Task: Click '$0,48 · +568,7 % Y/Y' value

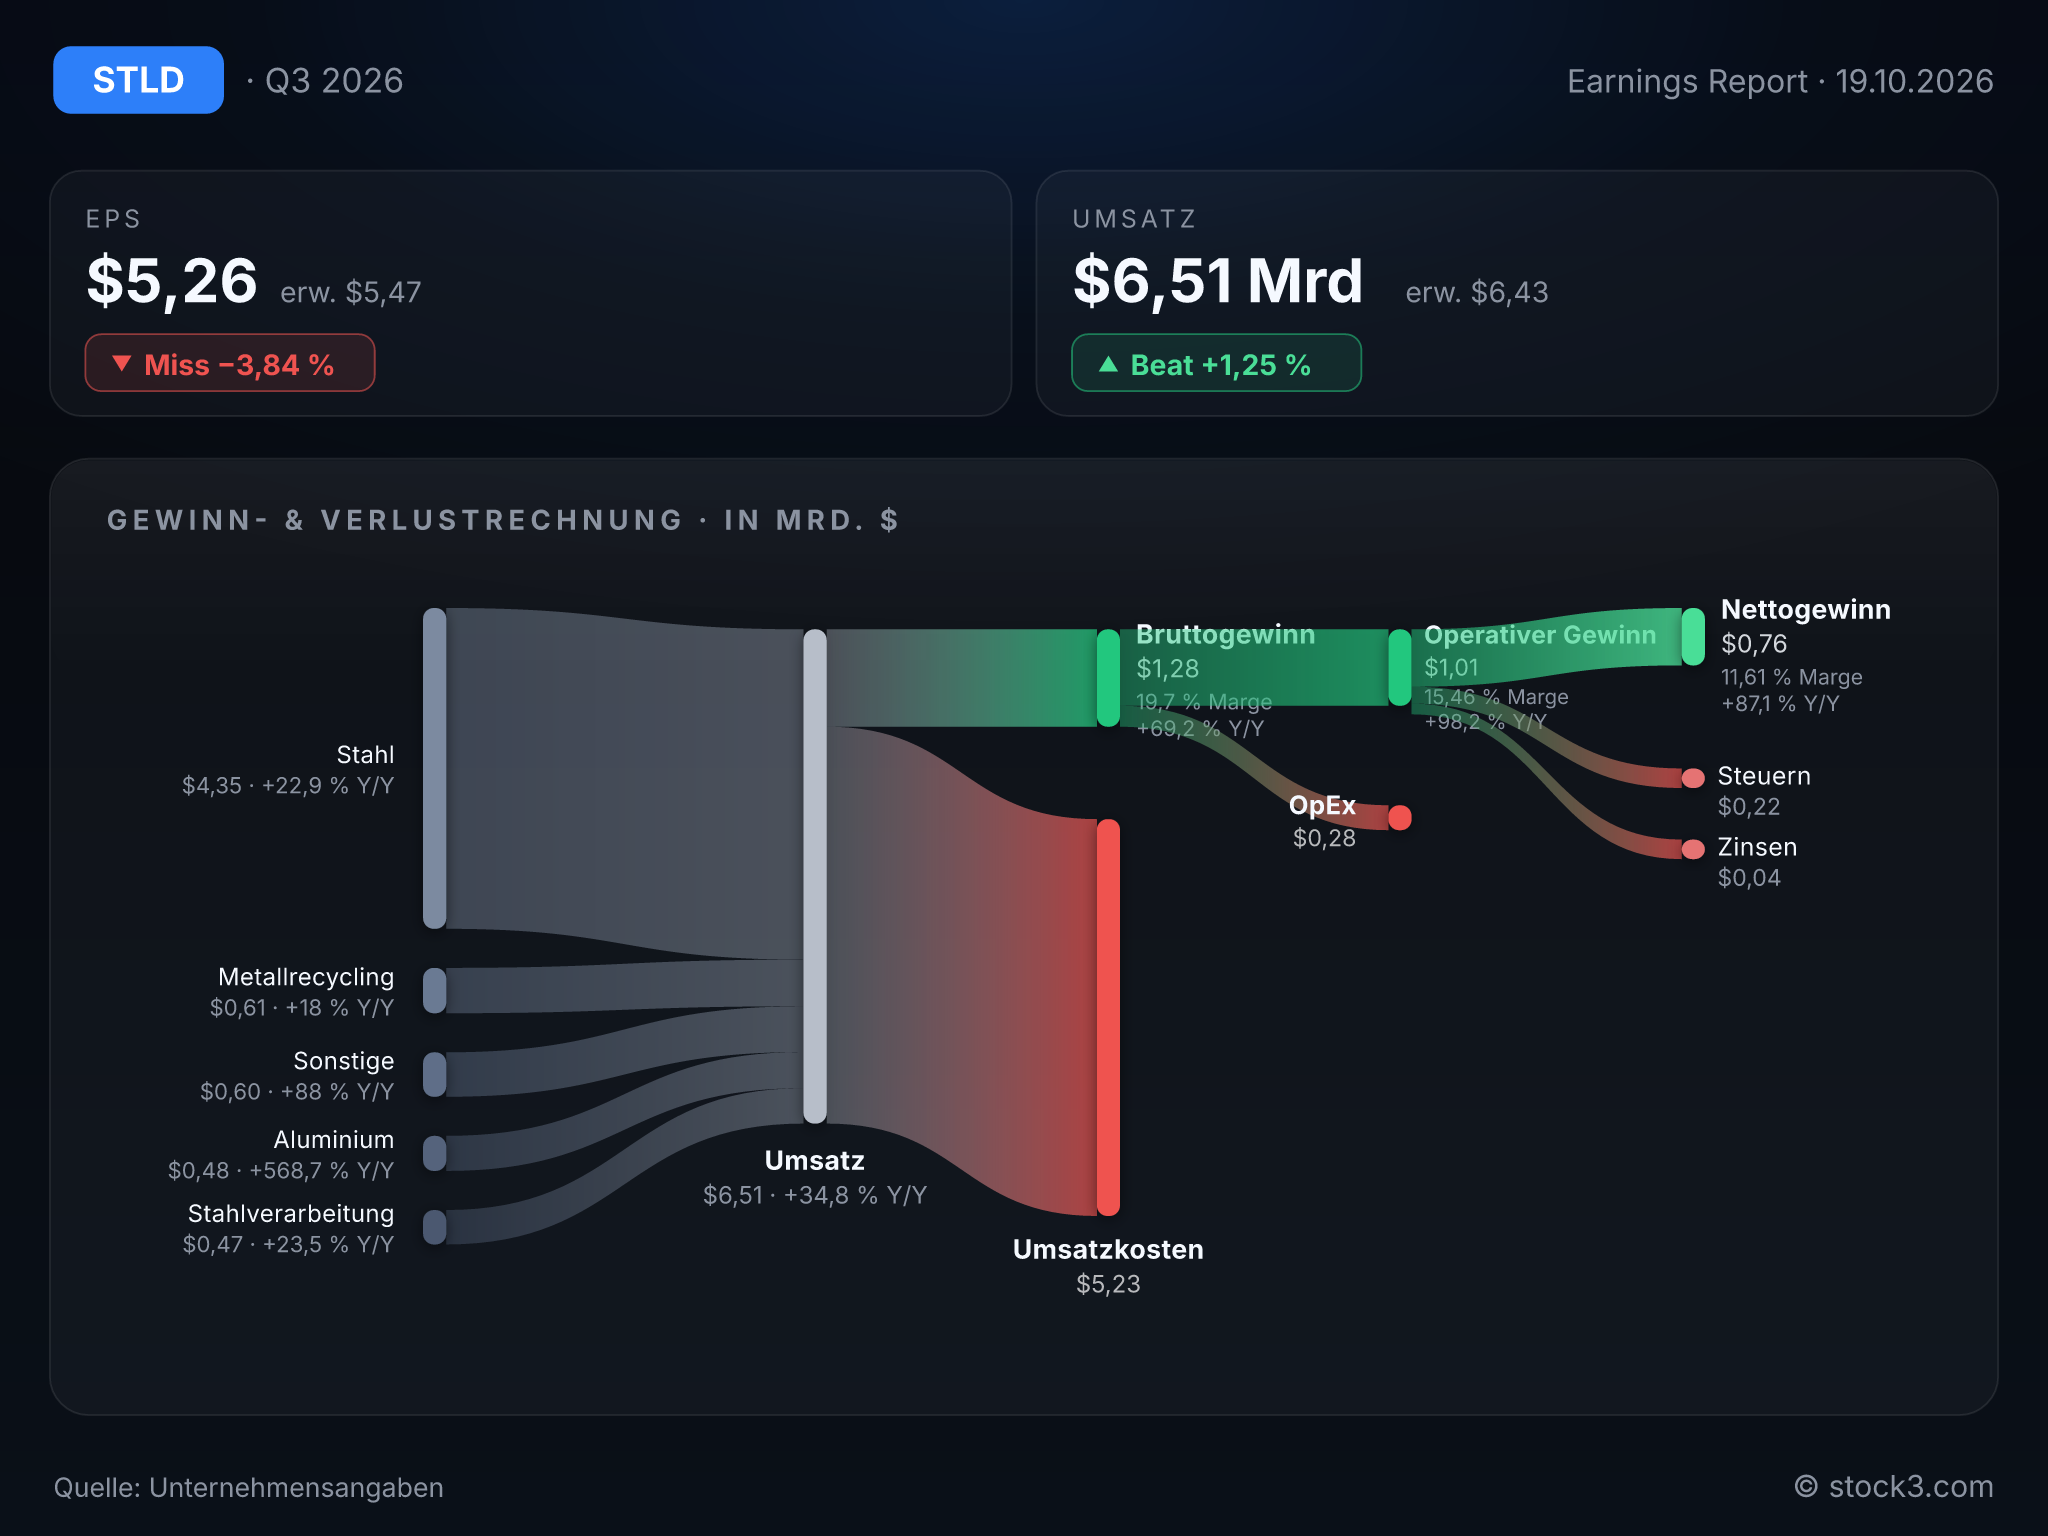Action: (281, 1171)
